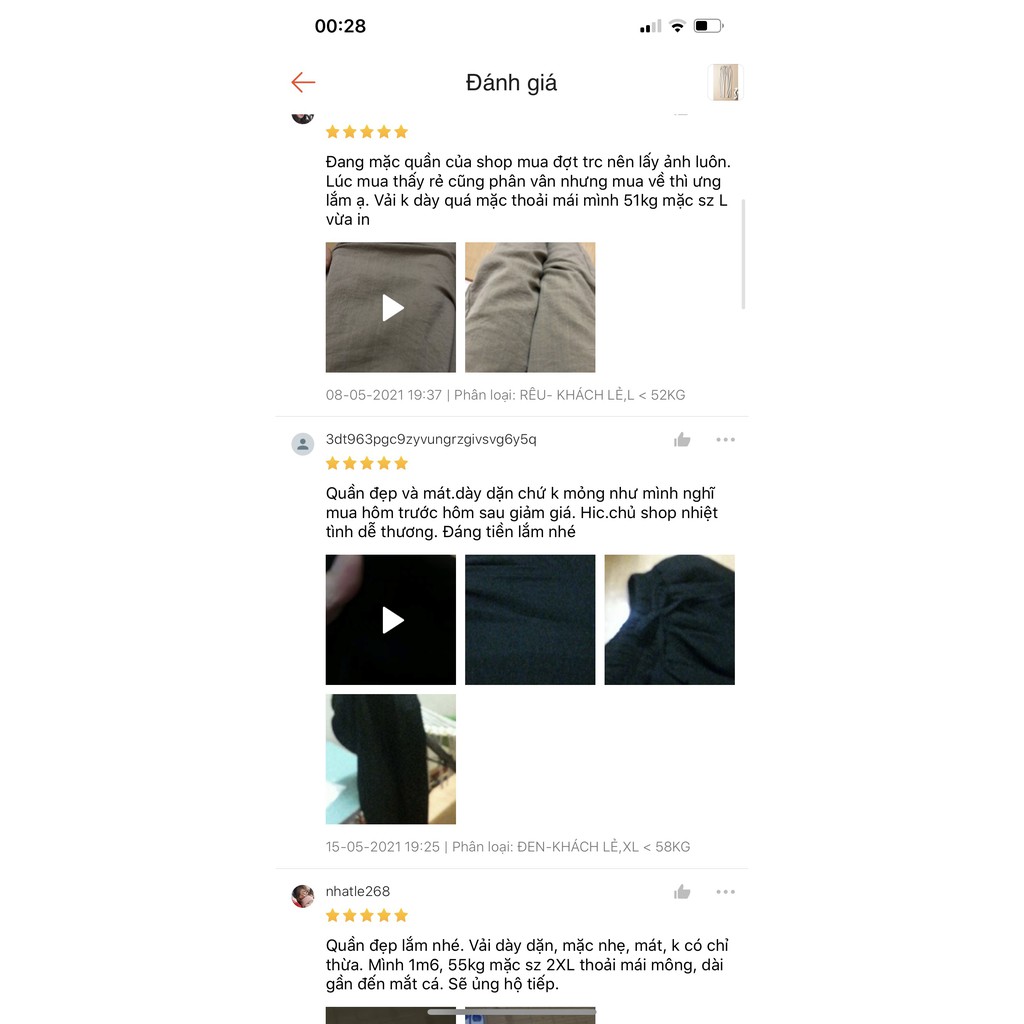View second black fabric photo
Screen dimensions: 1024x1024
pos(530,620)
